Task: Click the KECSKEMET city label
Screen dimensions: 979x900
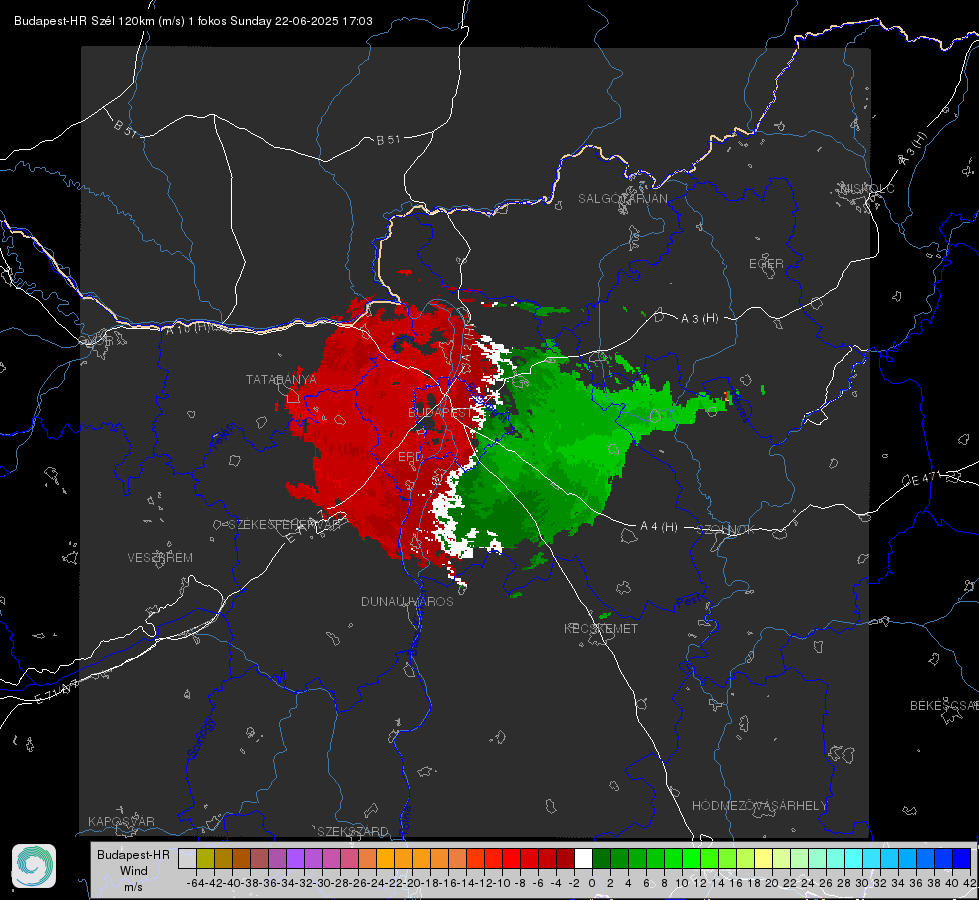Action: pos(601,628)
